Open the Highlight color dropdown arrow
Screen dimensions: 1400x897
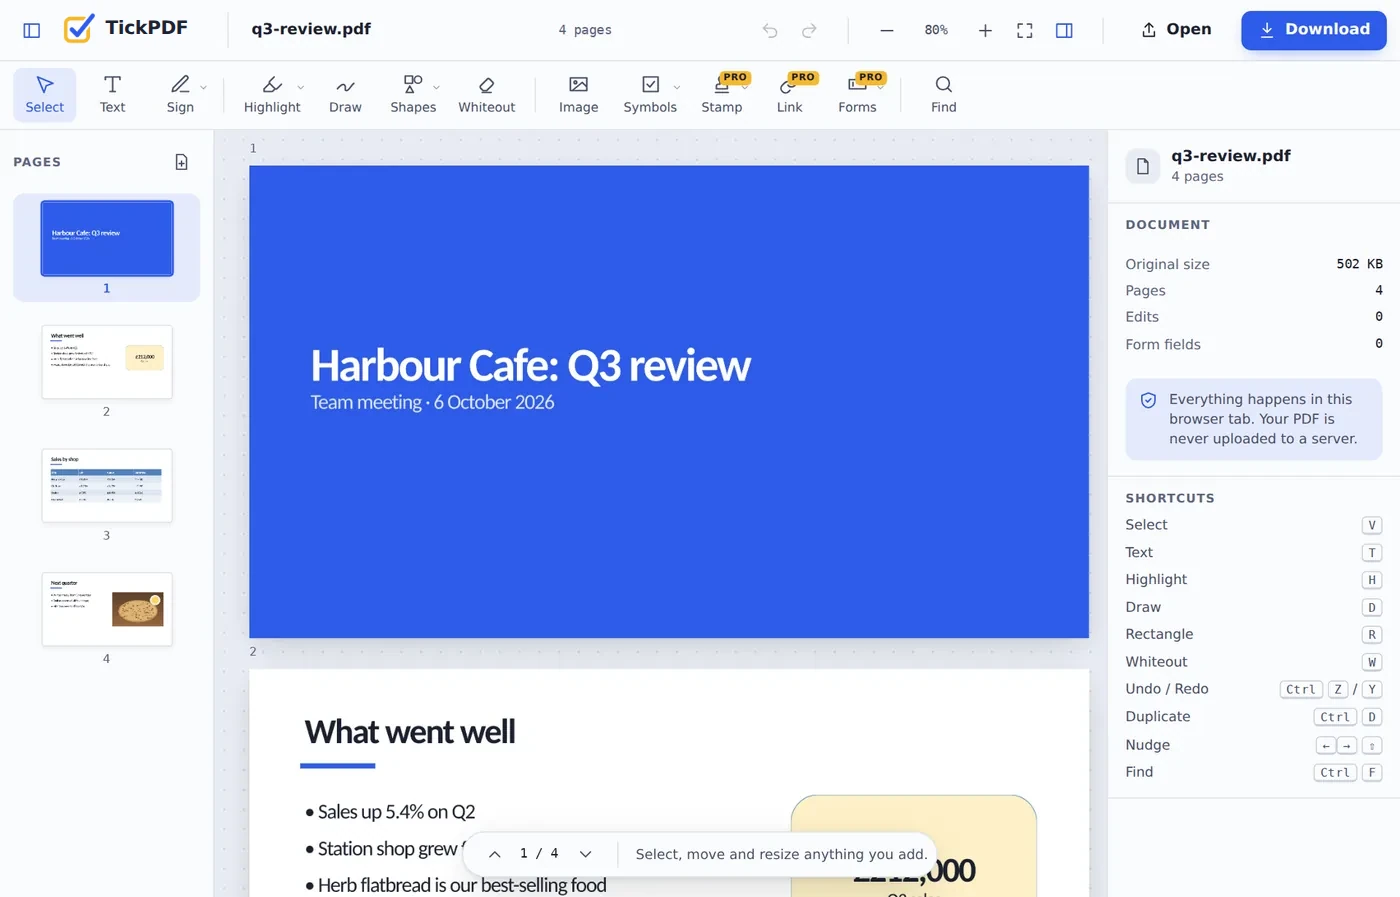pos(301,87)
